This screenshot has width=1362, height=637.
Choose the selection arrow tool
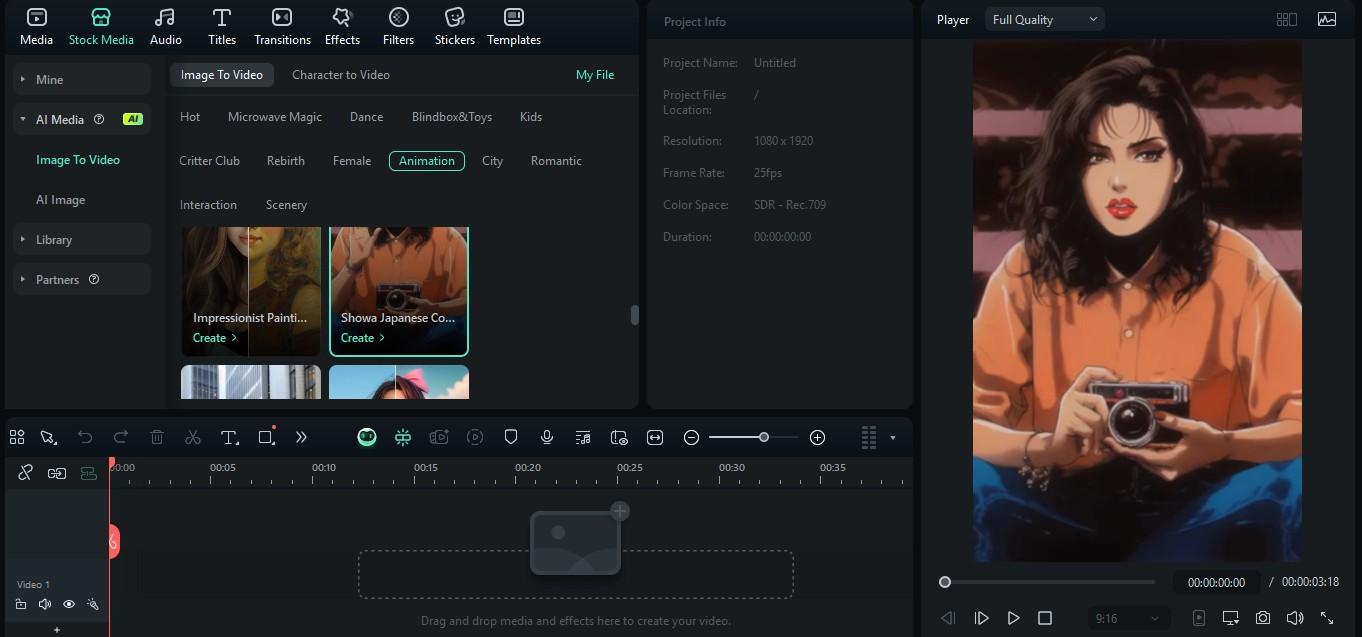48,437
